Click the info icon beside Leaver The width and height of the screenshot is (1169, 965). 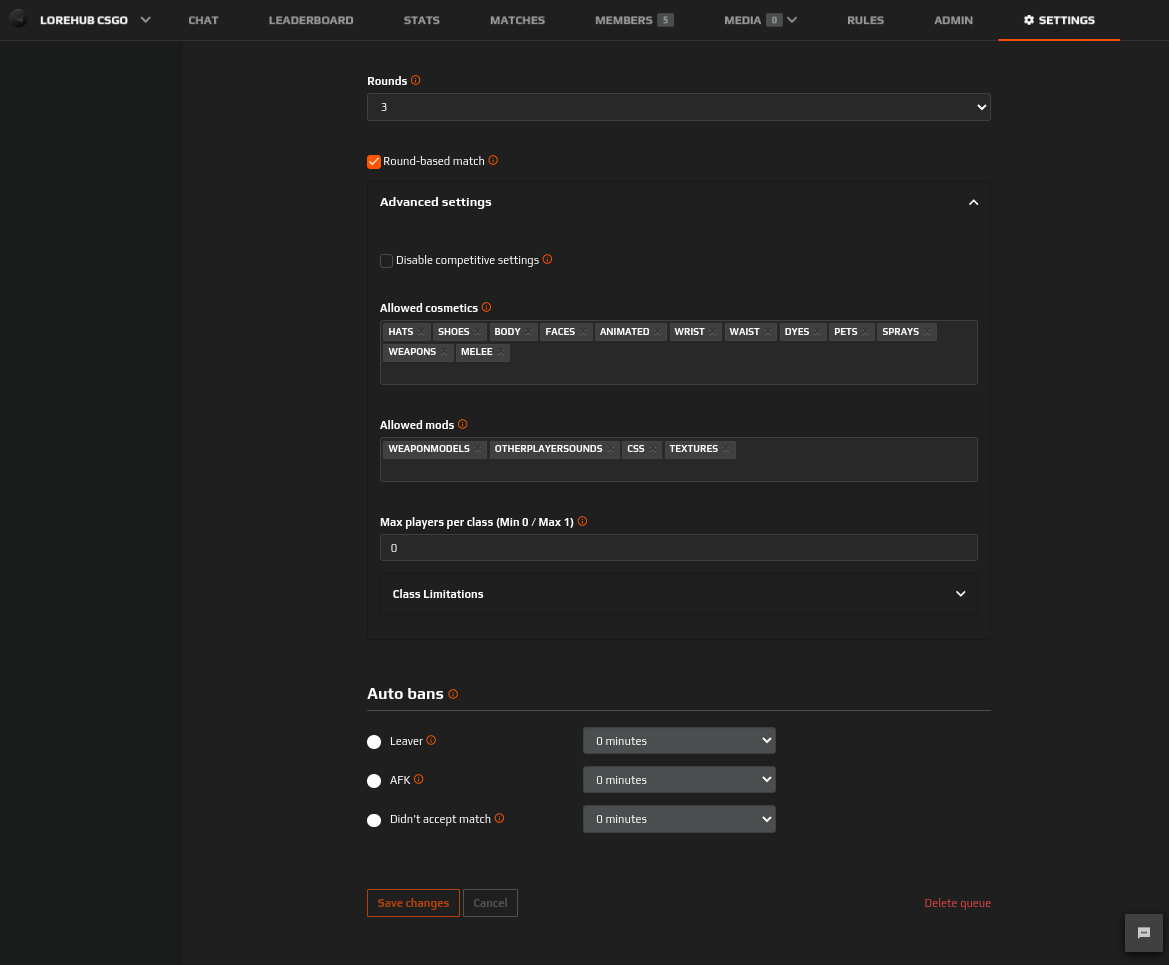[x=432, y=740]
